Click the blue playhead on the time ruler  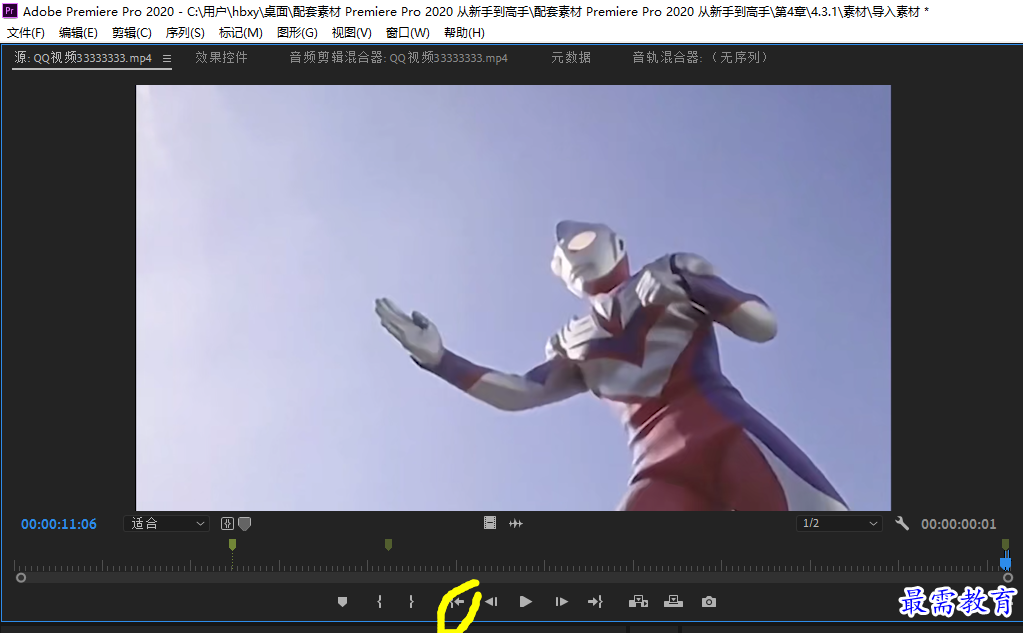point(1005,561)
